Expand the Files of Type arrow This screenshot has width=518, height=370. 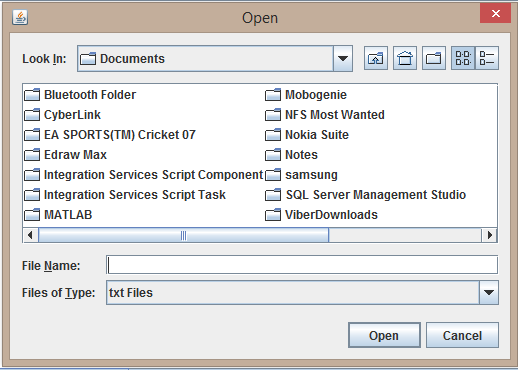(x=489, y=293)
